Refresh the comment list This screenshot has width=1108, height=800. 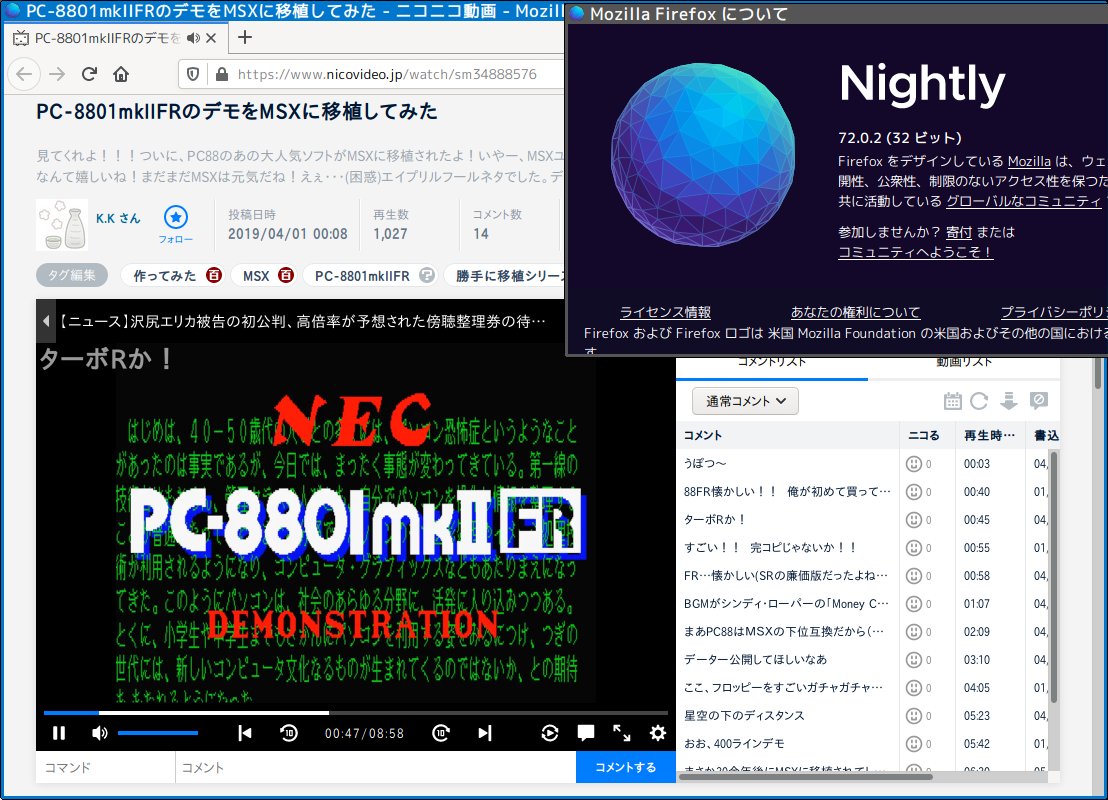(979, 401)
